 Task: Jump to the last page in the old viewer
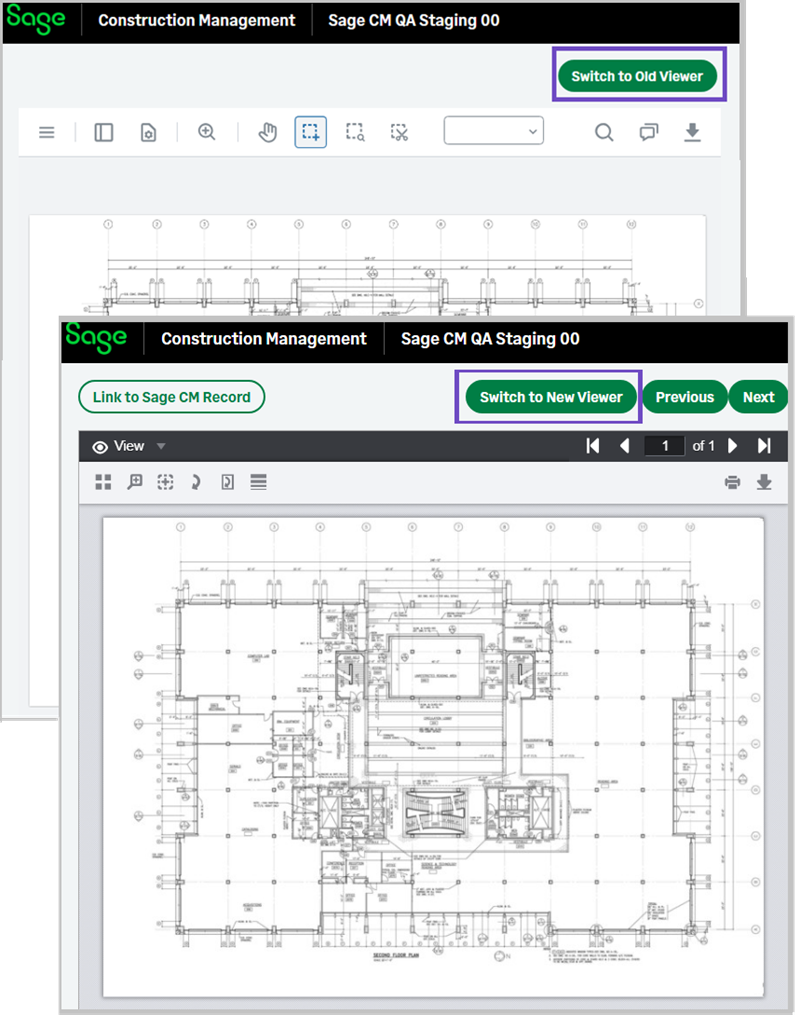pos(764,446)
